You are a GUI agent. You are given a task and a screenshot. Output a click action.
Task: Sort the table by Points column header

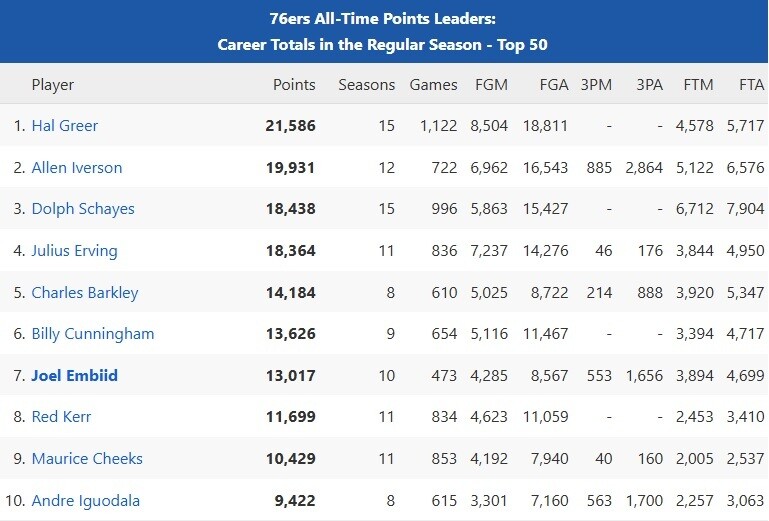coord(294,85)
